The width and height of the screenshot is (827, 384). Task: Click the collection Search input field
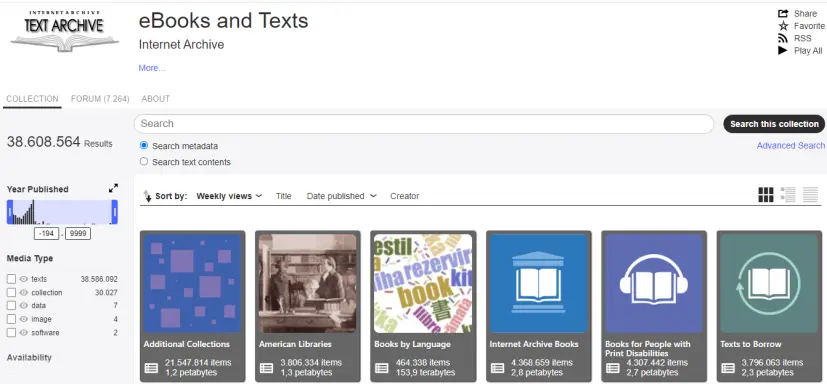point(424,124)
